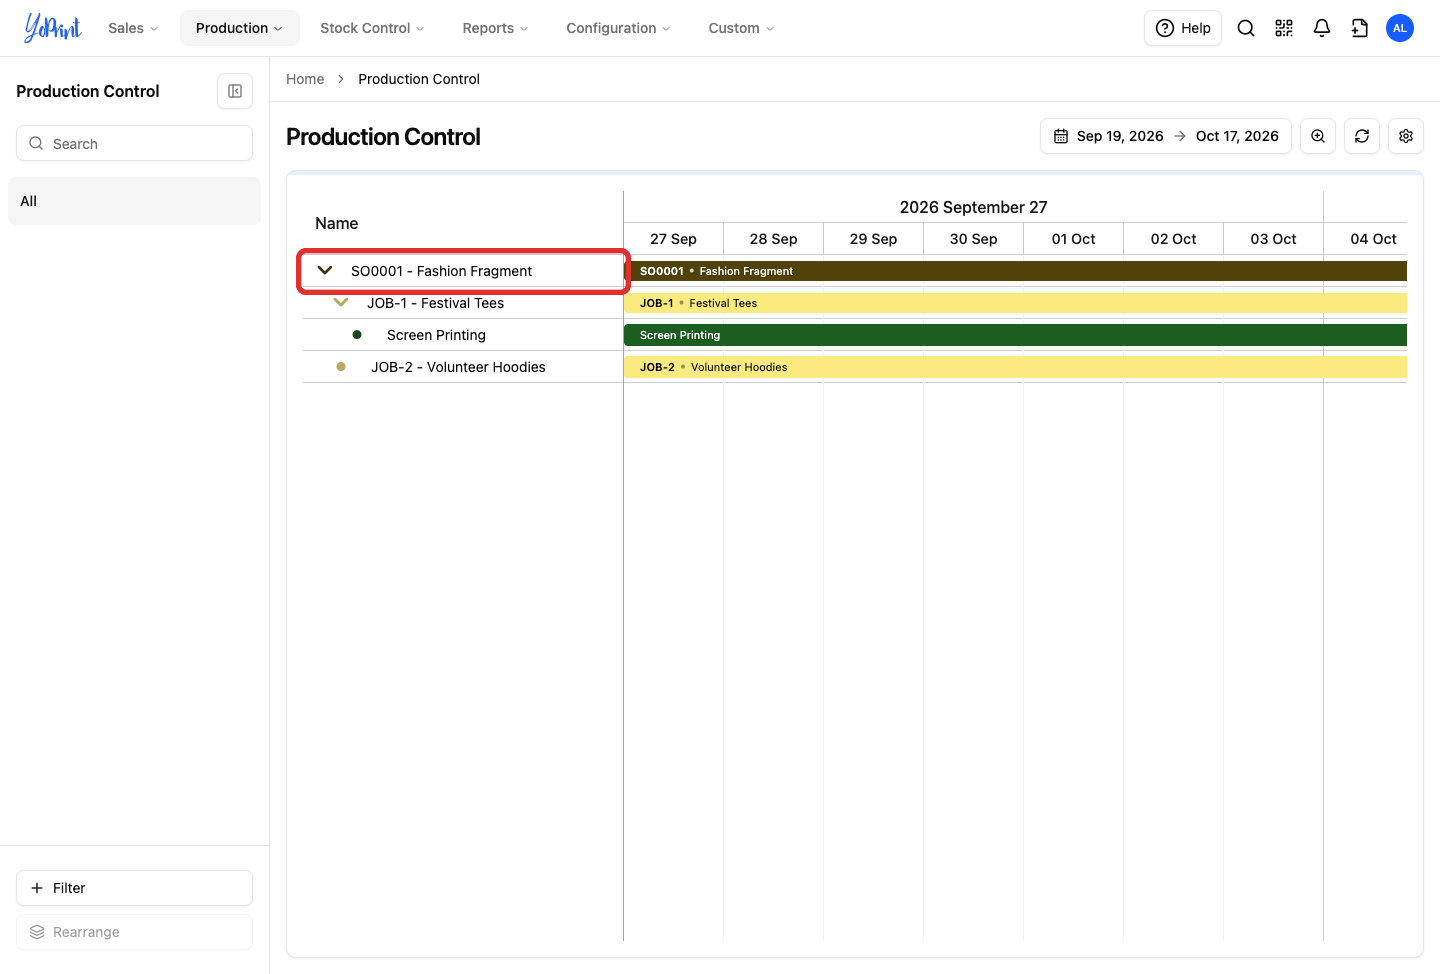The height and width of the screenshot is (974, 1440).
Task: Click the Rearrange button
Action: click(134, 932)
